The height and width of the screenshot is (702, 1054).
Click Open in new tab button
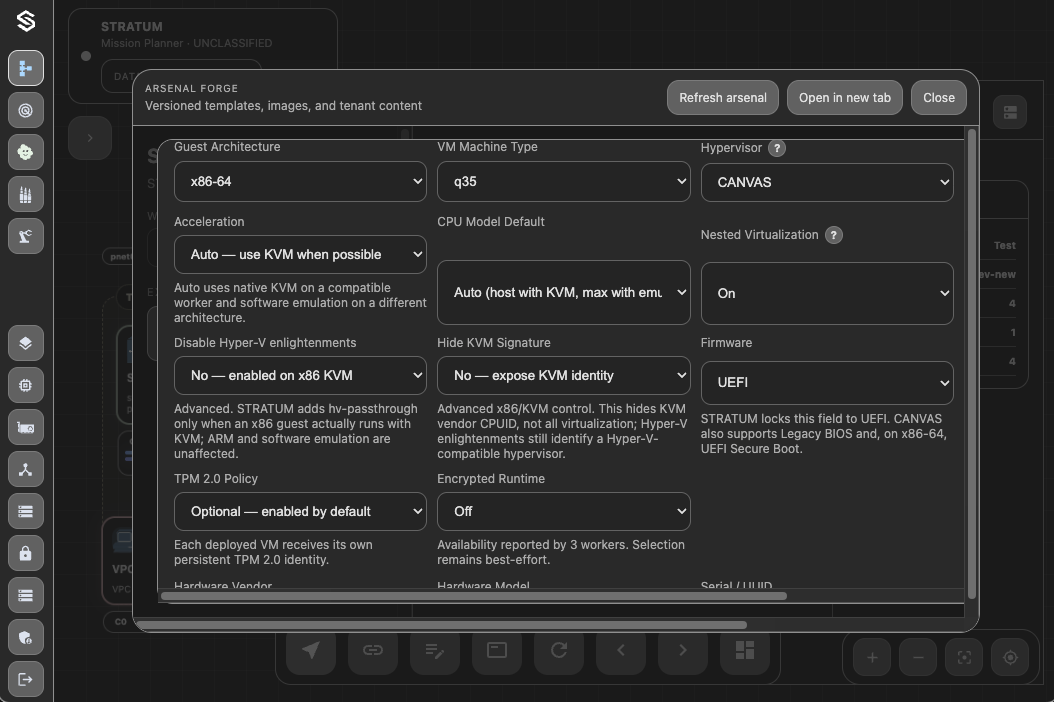click(845, 98)
